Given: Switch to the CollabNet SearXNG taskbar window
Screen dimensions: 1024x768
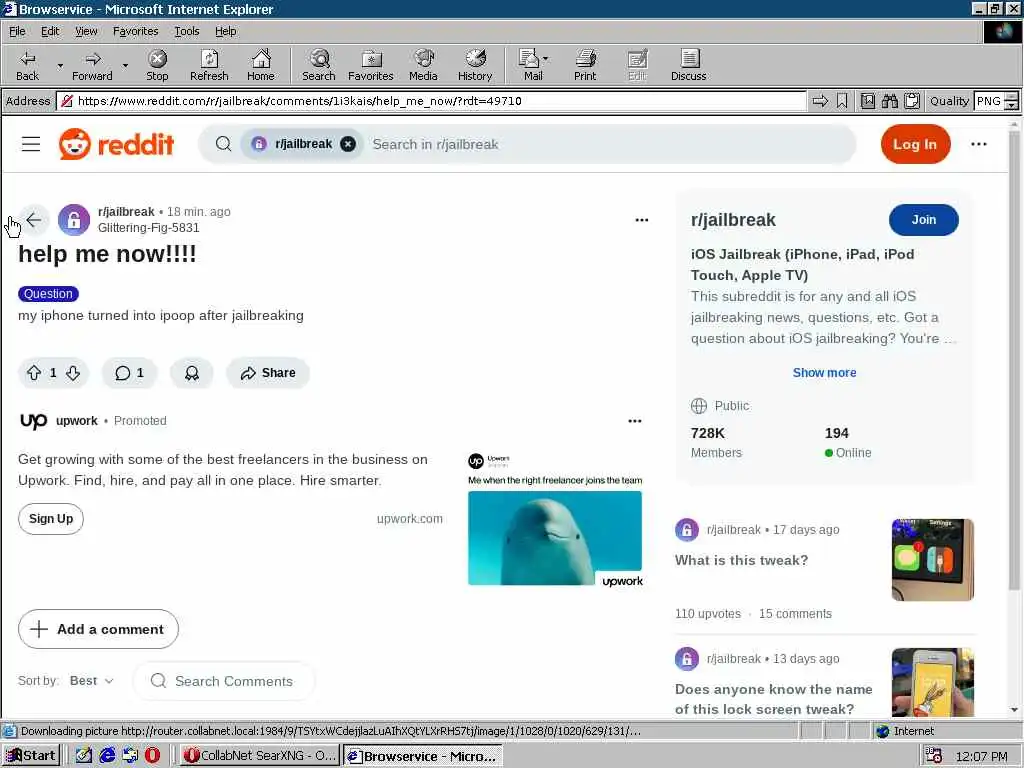Looking at the screenshot, I should (x=259, y=756).
